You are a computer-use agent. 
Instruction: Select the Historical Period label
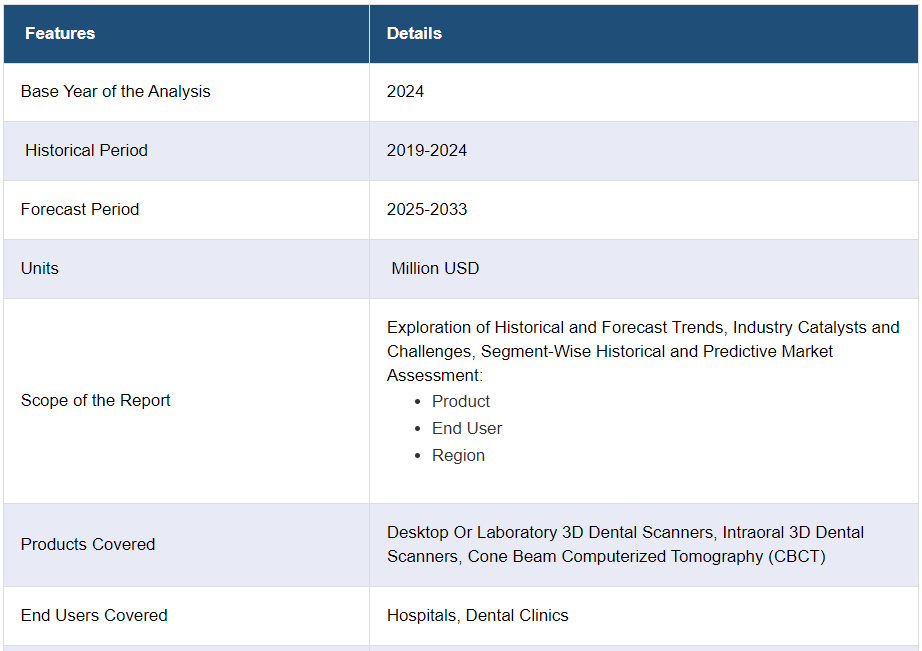click(86, 151)
